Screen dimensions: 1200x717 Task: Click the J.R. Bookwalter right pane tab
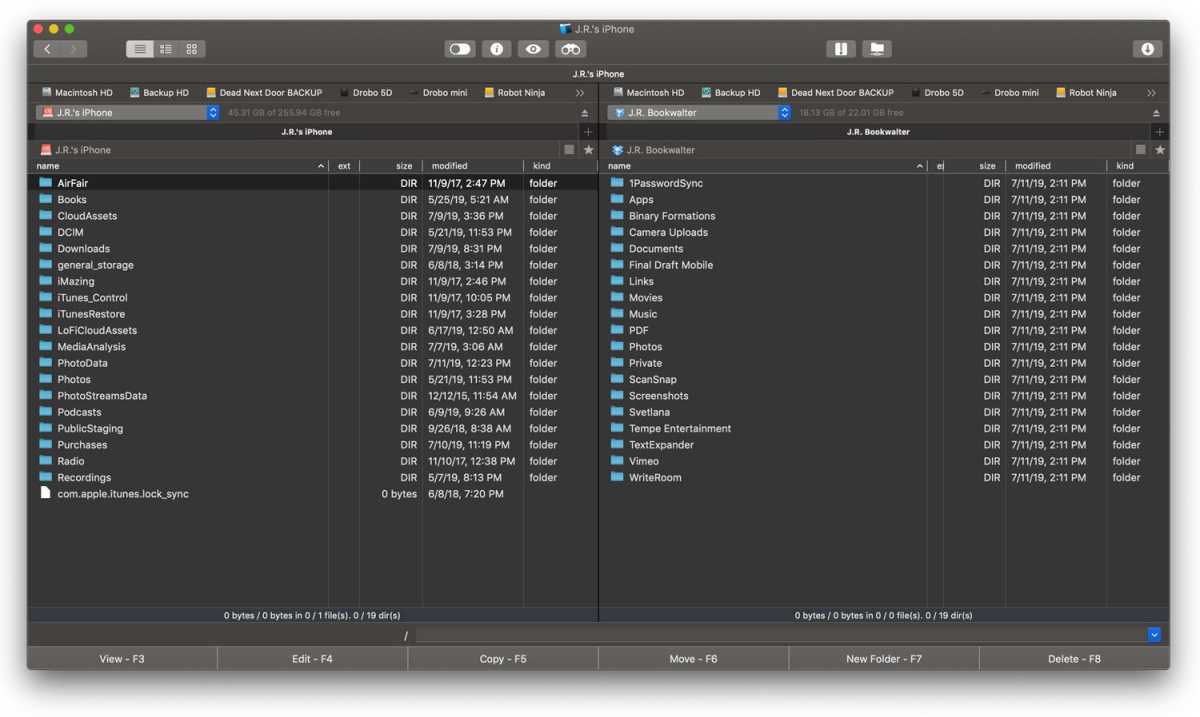coord(878,132)
